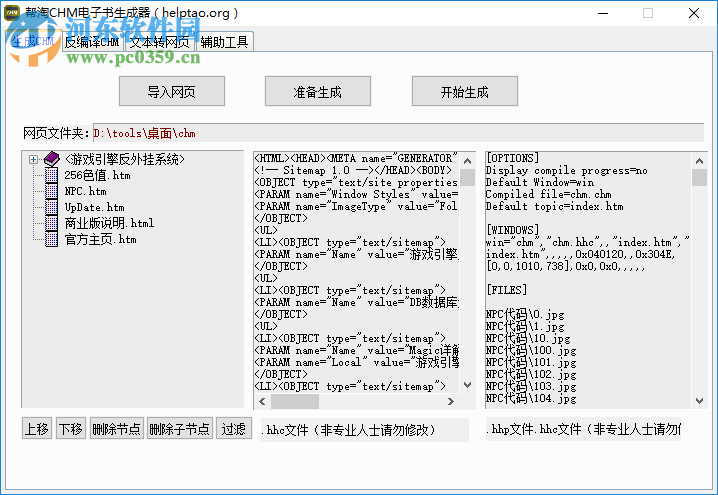Click the 下移 button
This screenshot has width=718, height=495.
(71, 429)
